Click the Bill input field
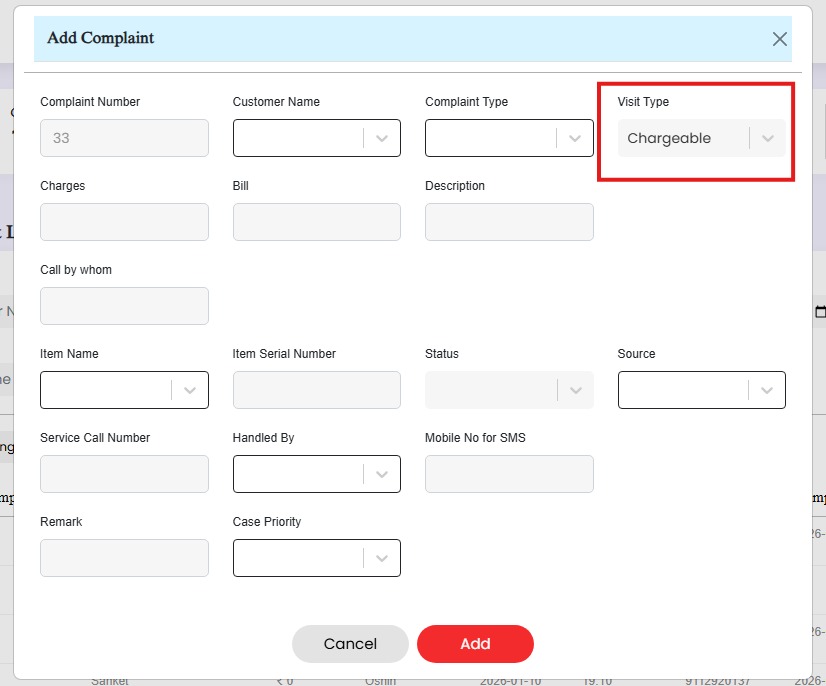The width and height of the screenshot is (826, 686). point(316,222)
